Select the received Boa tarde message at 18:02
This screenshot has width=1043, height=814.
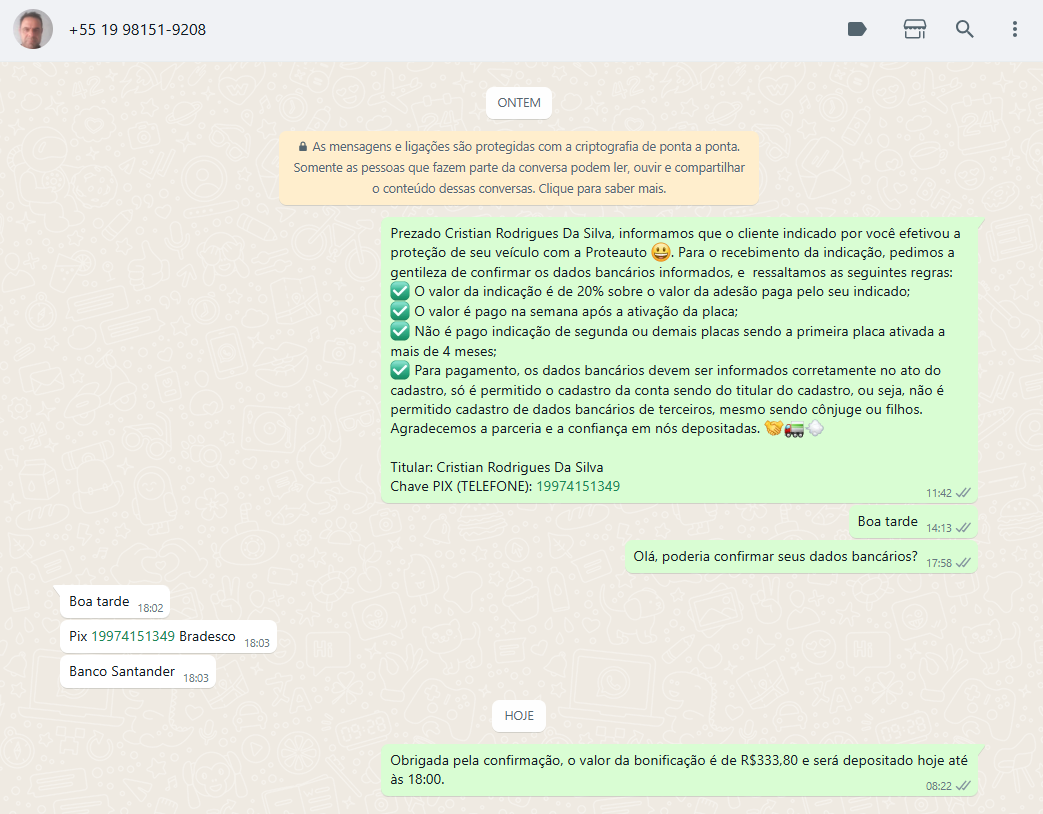coord(99,601)
